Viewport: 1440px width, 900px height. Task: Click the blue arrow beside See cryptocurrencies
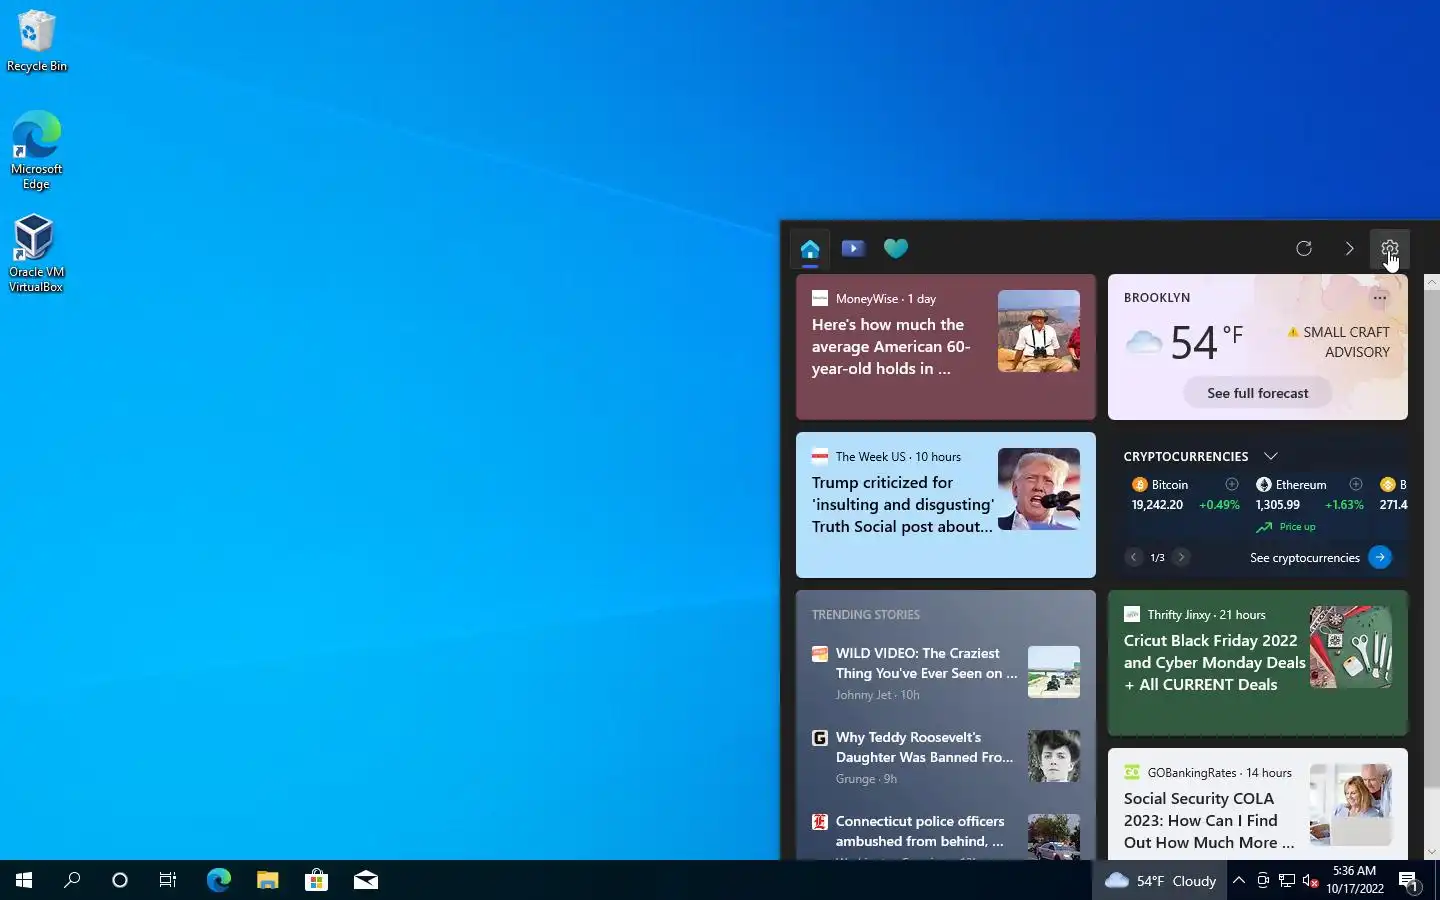pos(1380,557)
